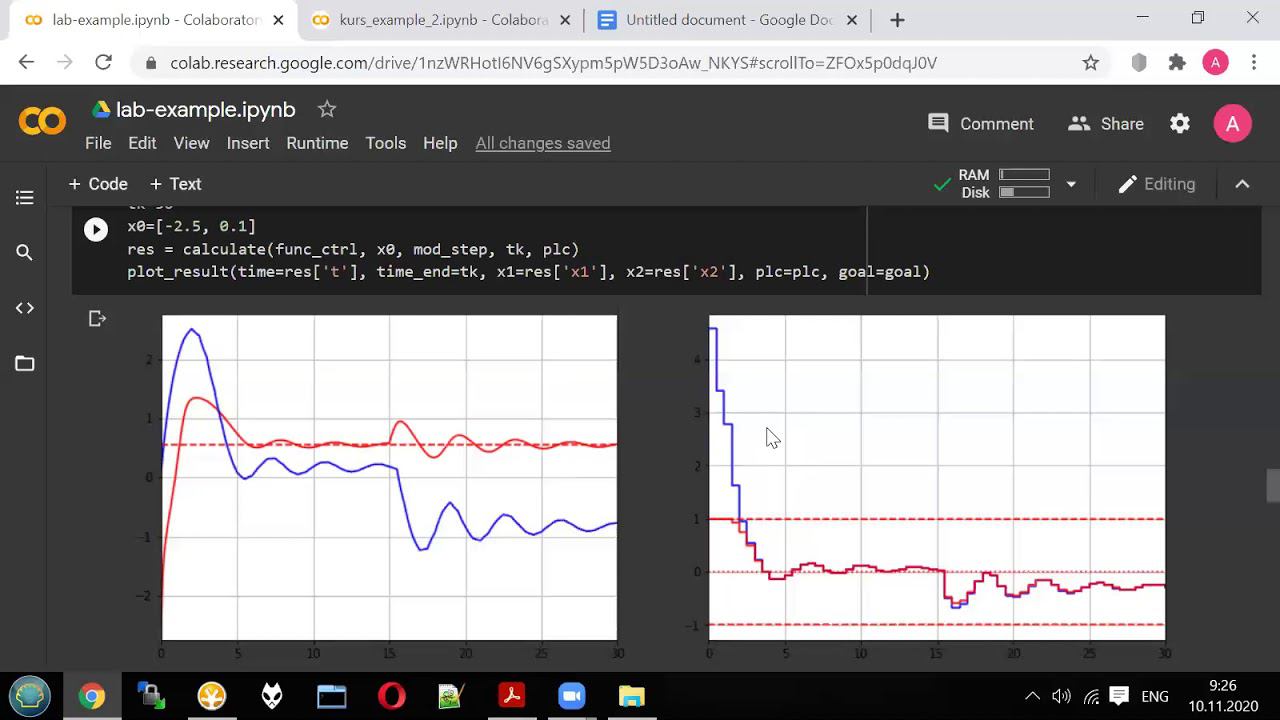Open the Runtime menu
Image resolution: width=1280 pixels, height=720 pixels.
[x=317, y=143]
